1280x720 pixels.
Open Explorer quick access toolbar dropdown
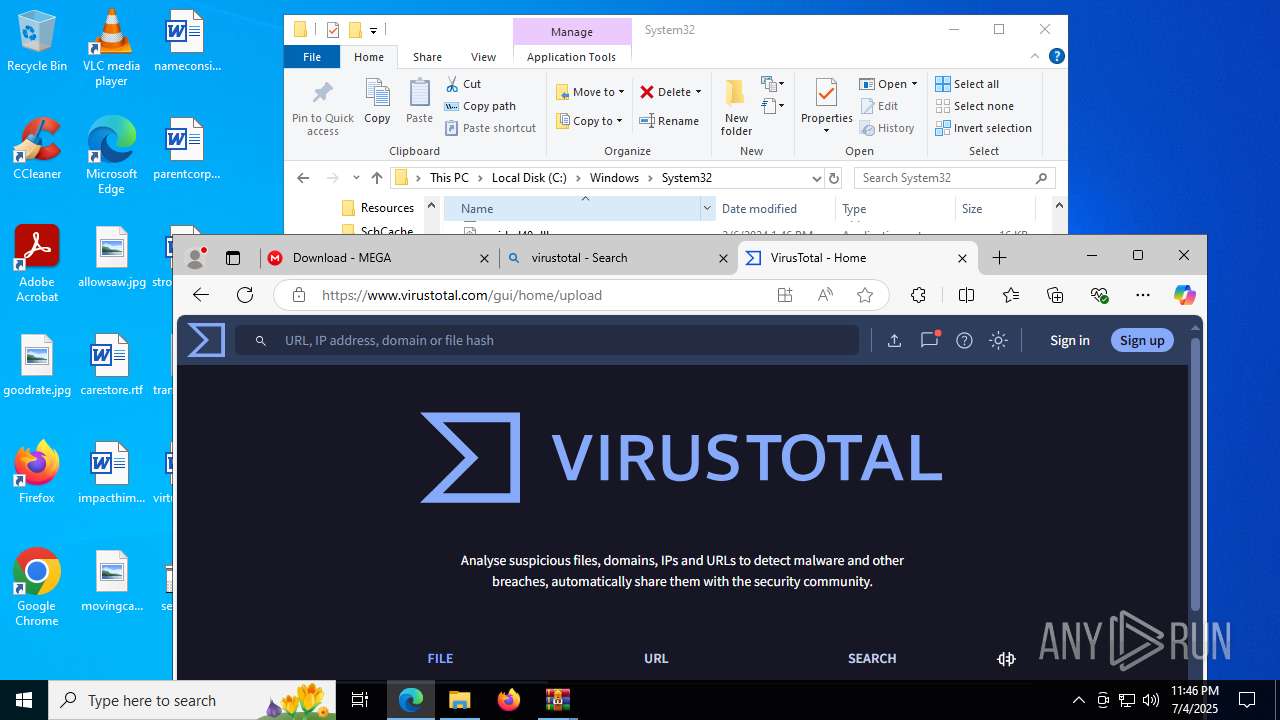[373, 30]
